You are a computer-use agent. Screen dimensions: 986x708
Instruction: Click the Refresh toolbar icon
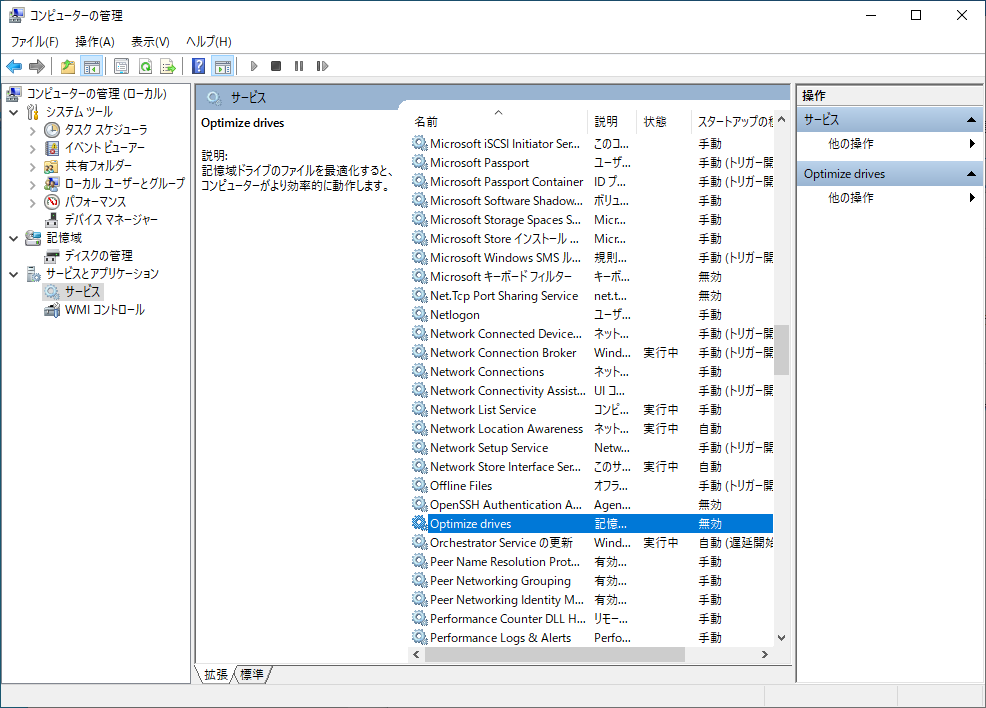pyautogui.click(x=145, y=66)
